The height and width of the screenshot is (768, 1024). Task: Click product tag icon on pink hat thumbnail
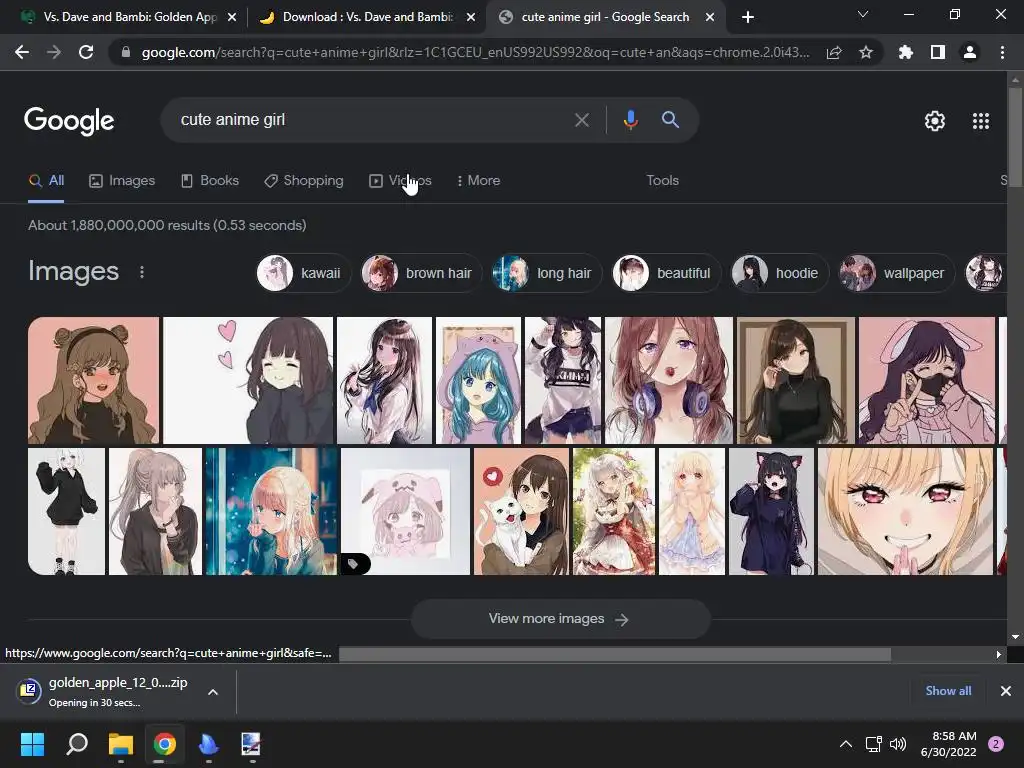click(354, 564)
